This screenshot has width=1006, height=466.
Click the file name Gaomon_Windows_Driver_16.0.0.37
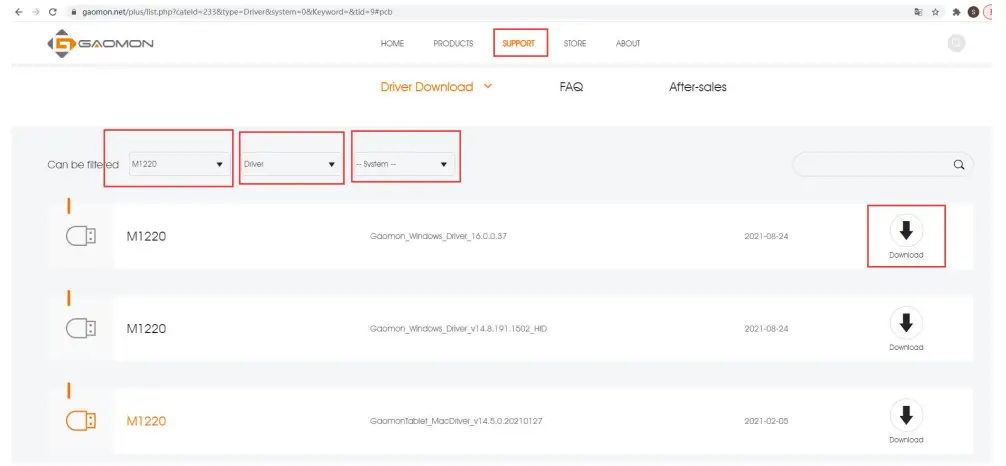pyautogui.click(x=438, y=236)
